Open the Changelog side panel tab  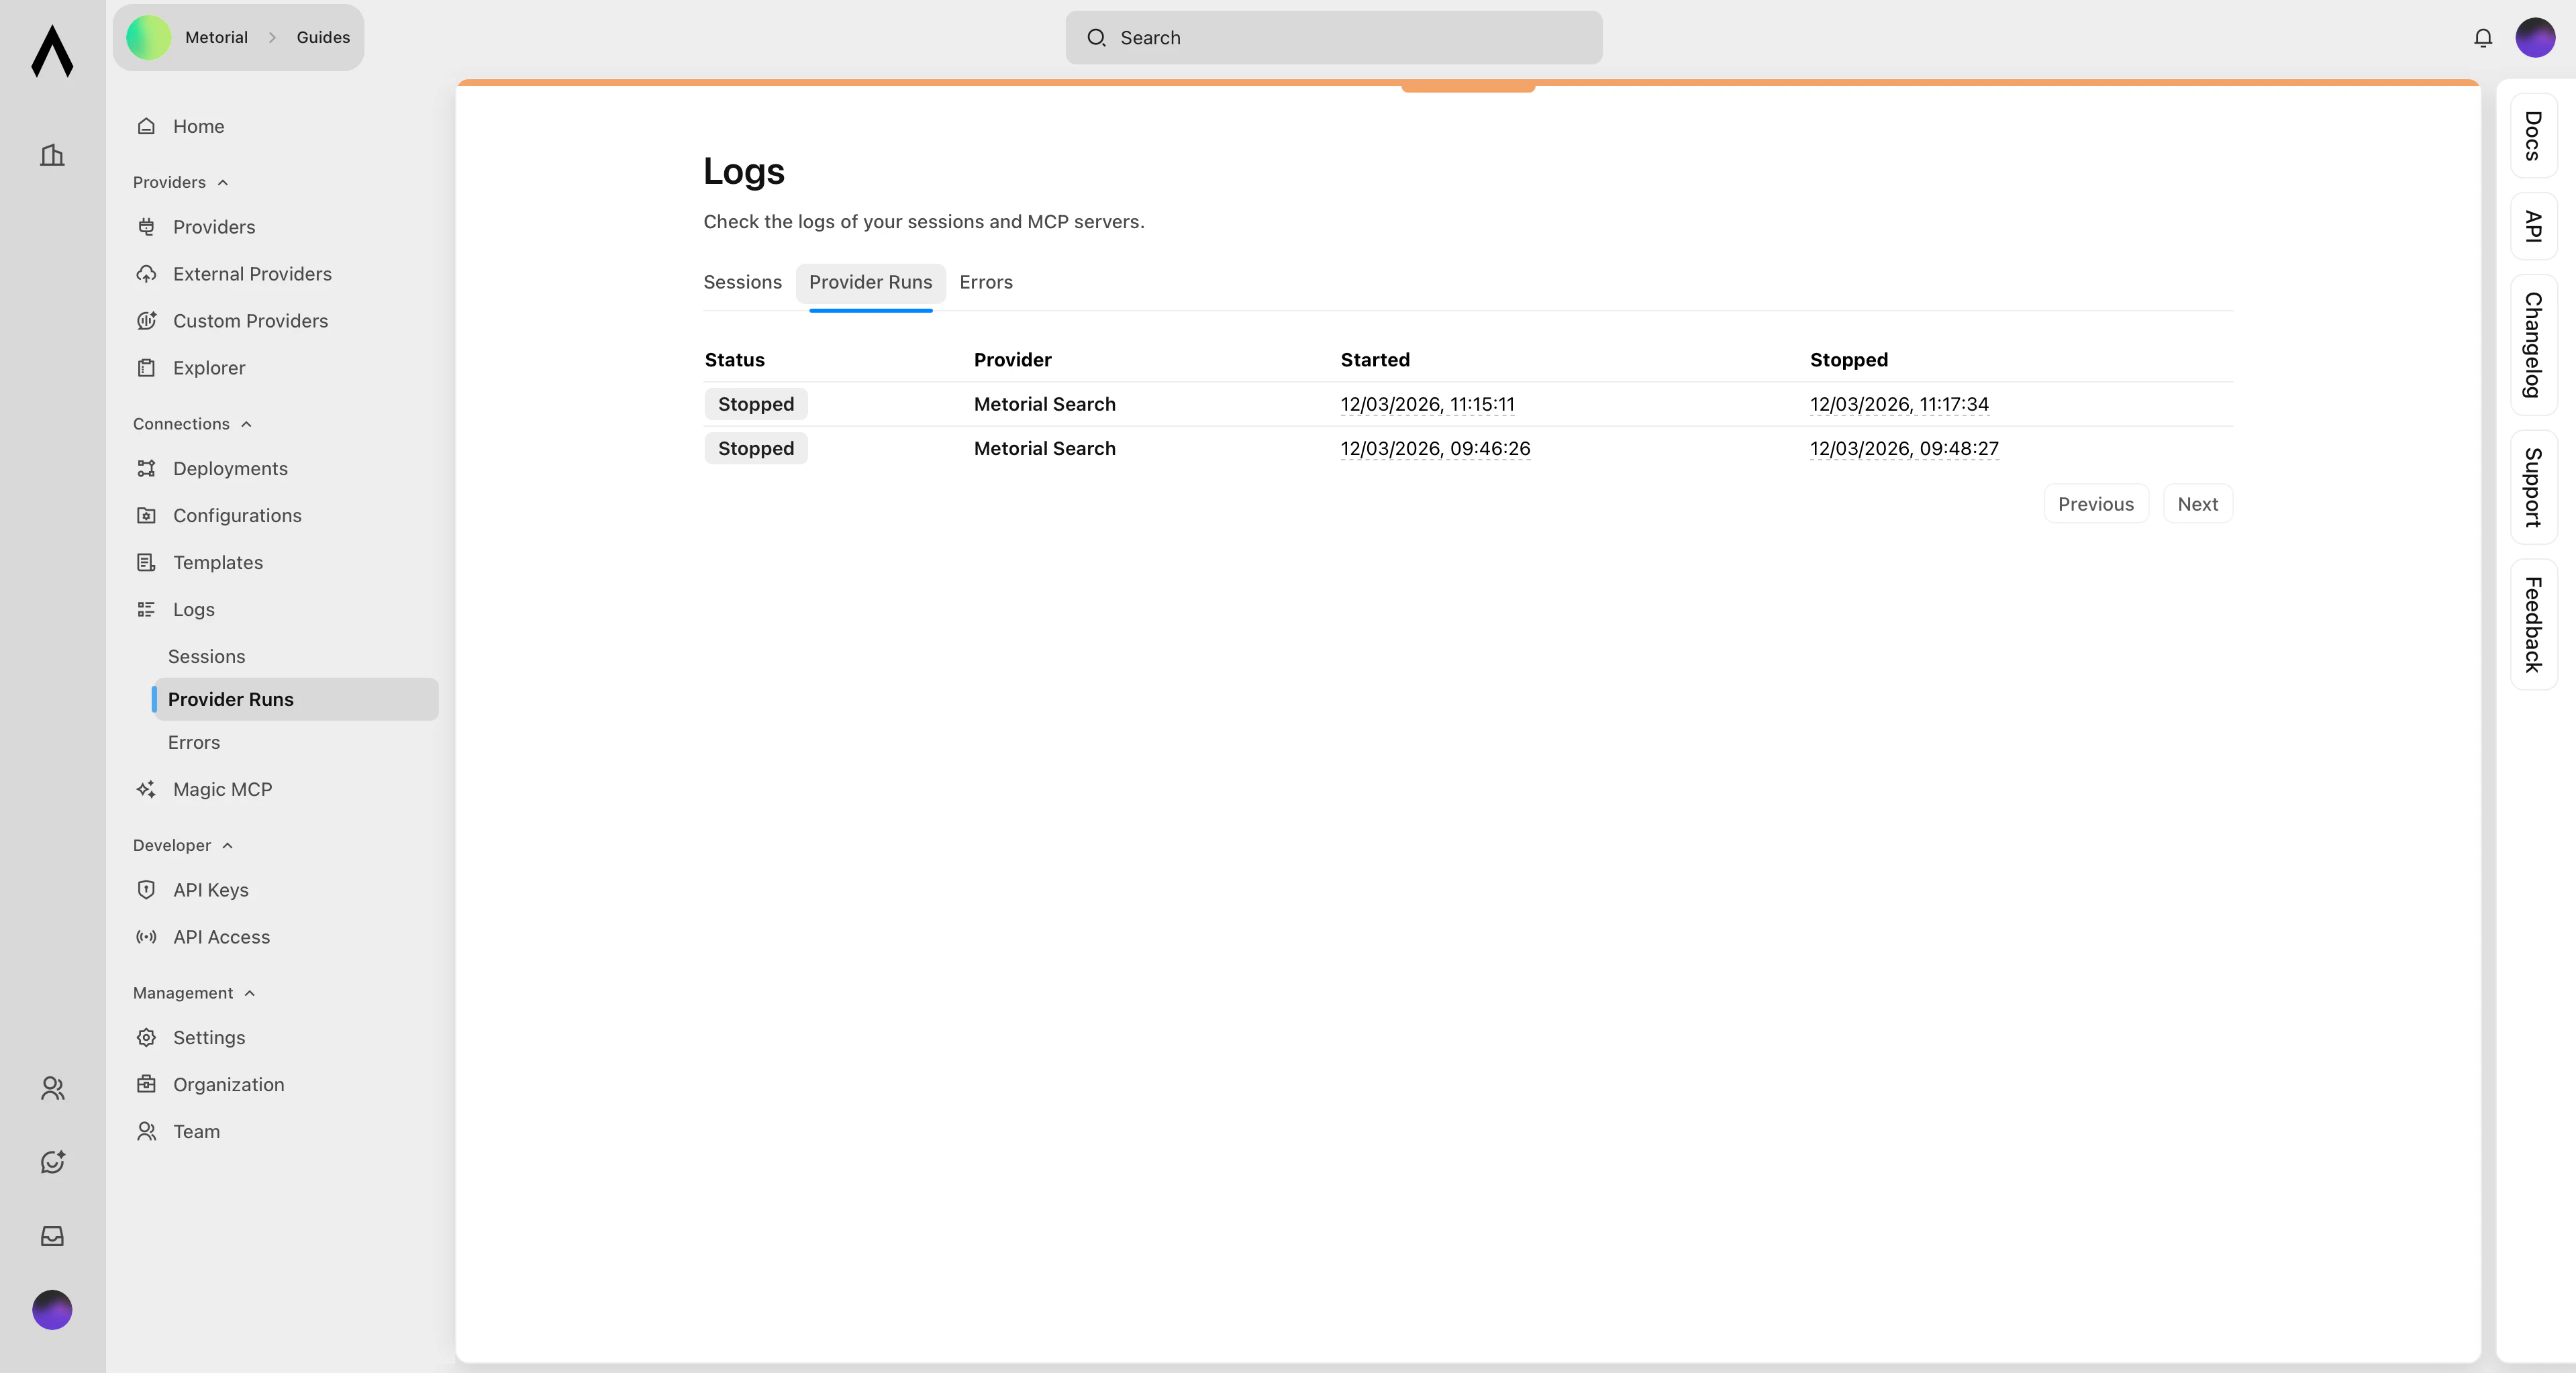pos(2532,345)
